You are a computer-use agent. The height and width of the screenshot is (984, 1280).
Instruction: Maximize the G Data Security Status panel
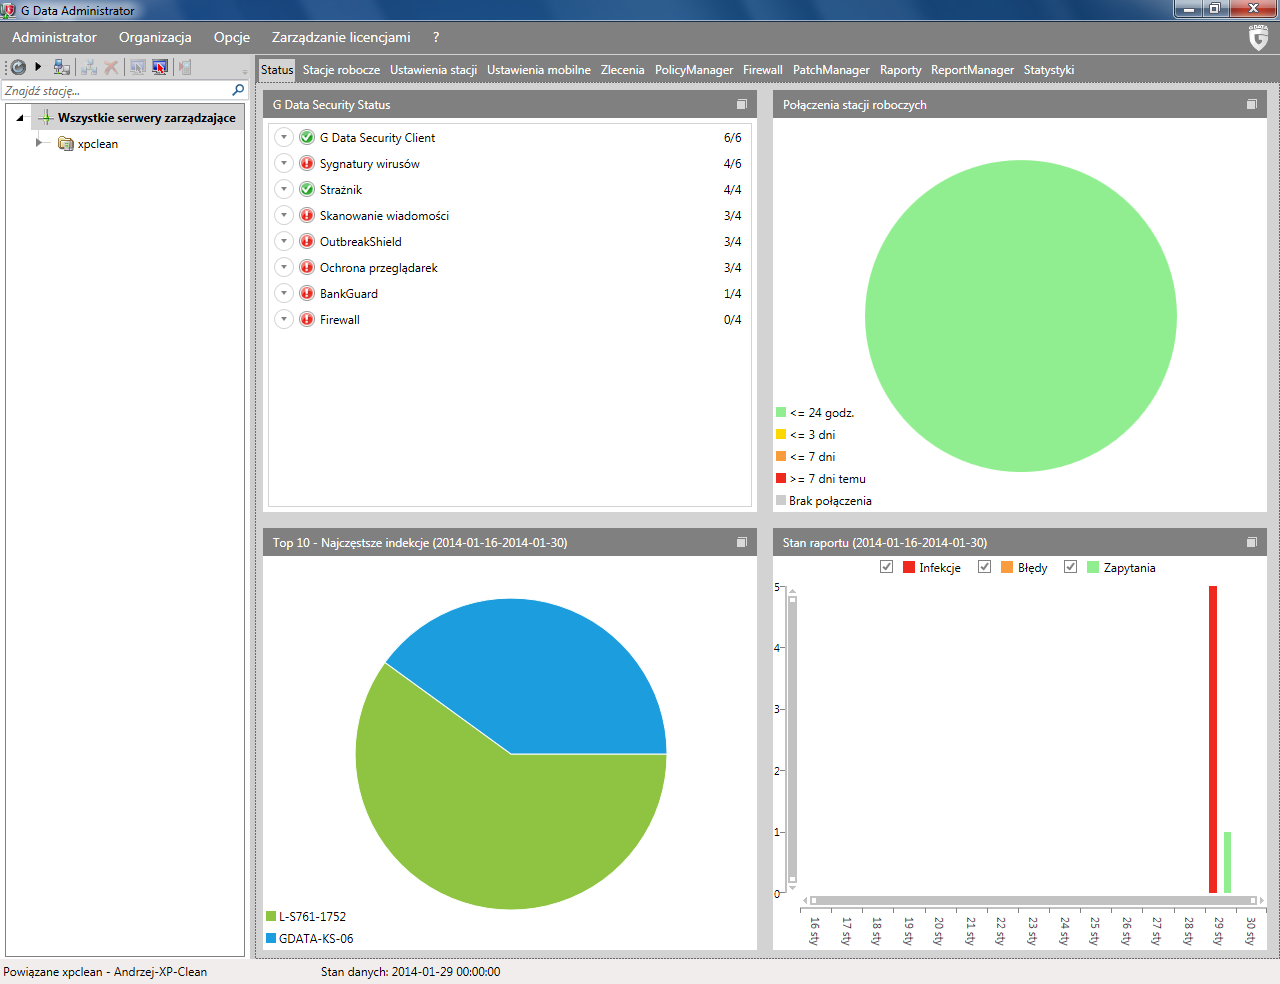742,104
